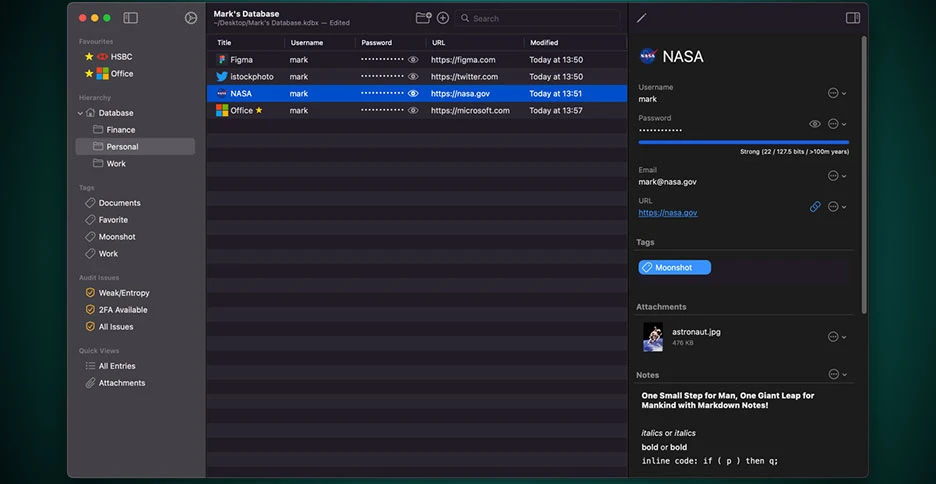
Task: Reveal the Figma row password
Action: (413, 60)
